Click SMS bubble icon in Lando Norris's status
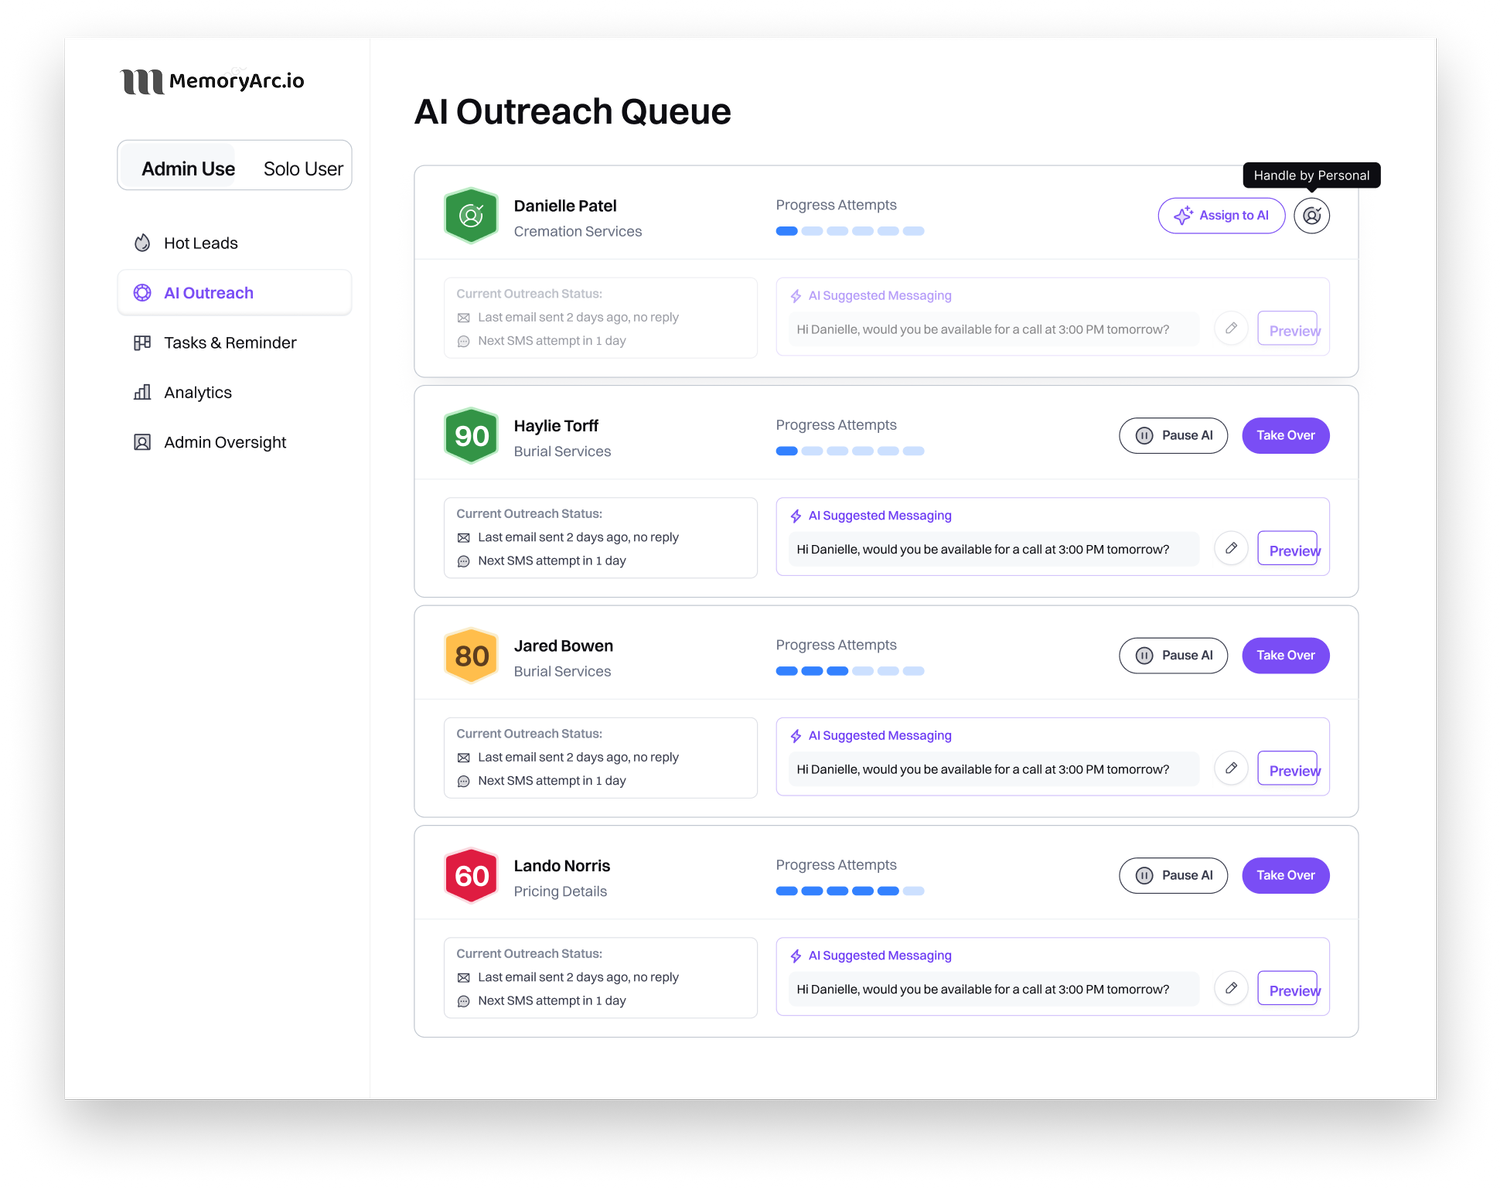This screenshot has height=1189, width=1500. click(463, 1002)
